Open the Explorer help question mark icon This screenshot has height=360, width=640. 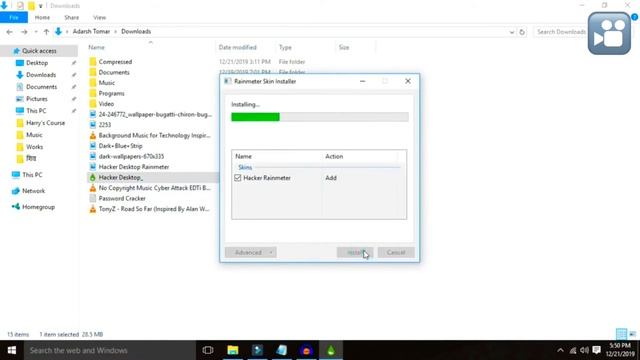click(634, 17)
